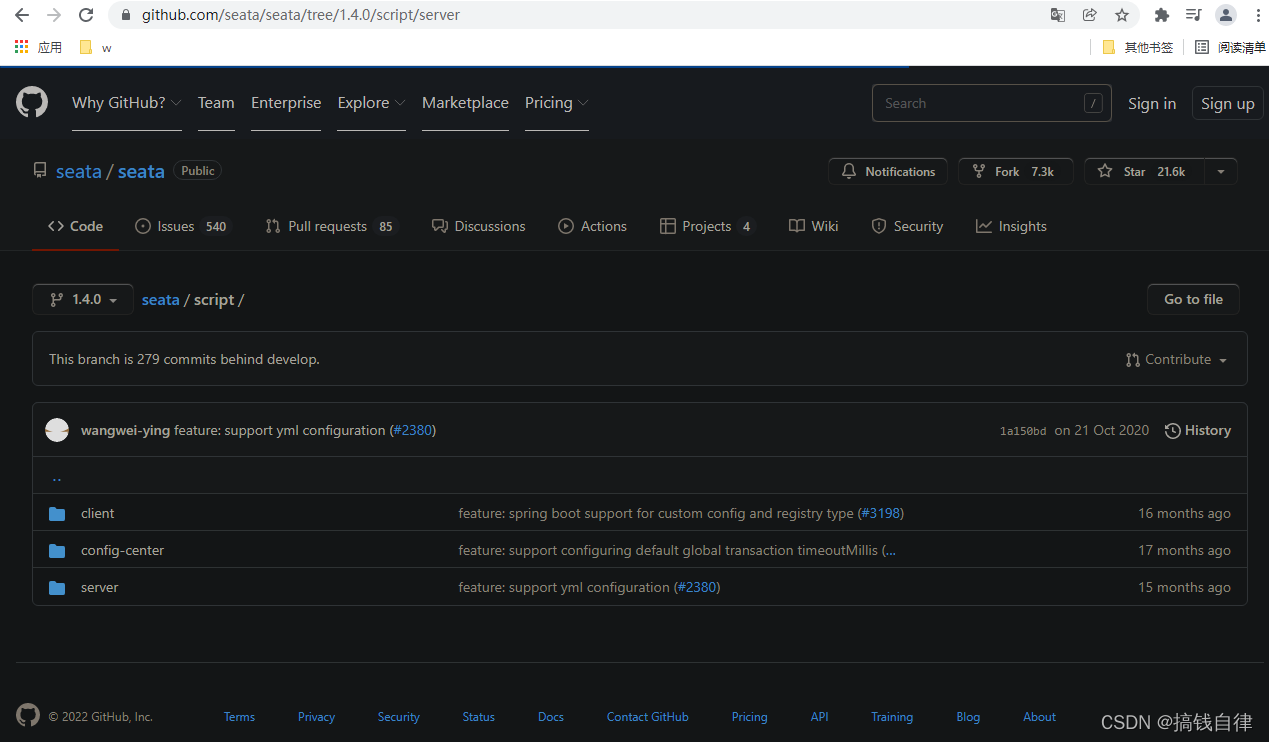Viewport: 1269px width, 742px height.
Task: Click the config-center folder icon
Action: coord(57,550)
